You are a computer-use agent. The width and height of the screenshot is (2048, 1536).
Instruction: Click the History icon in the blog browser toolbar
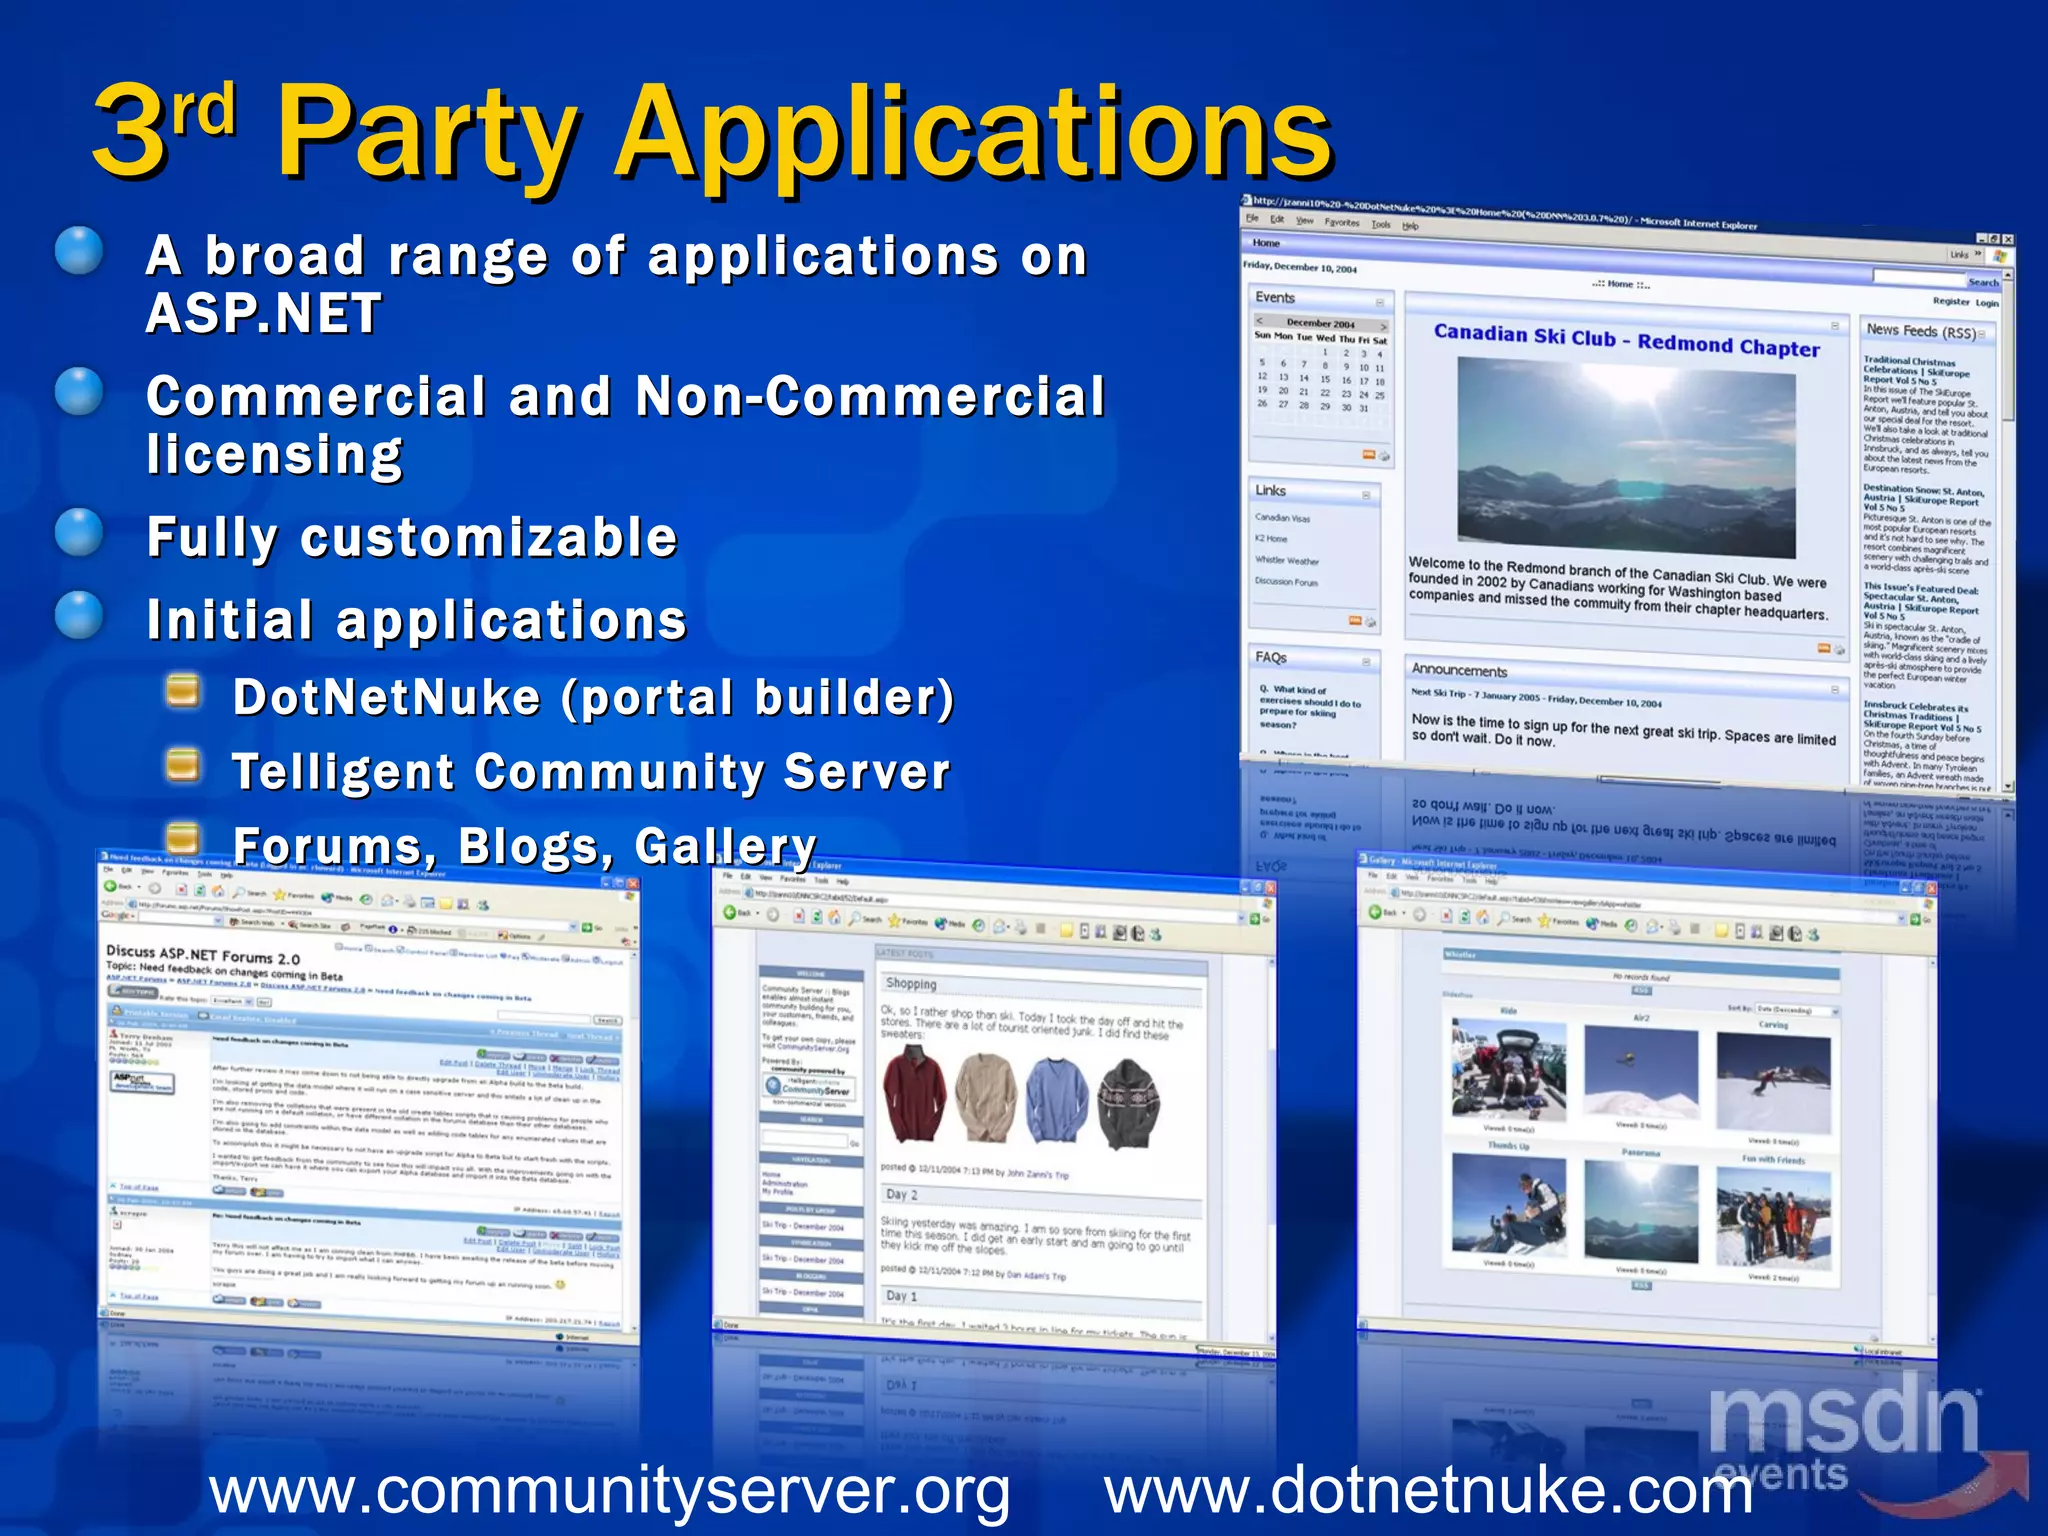[x=979, y=925]
